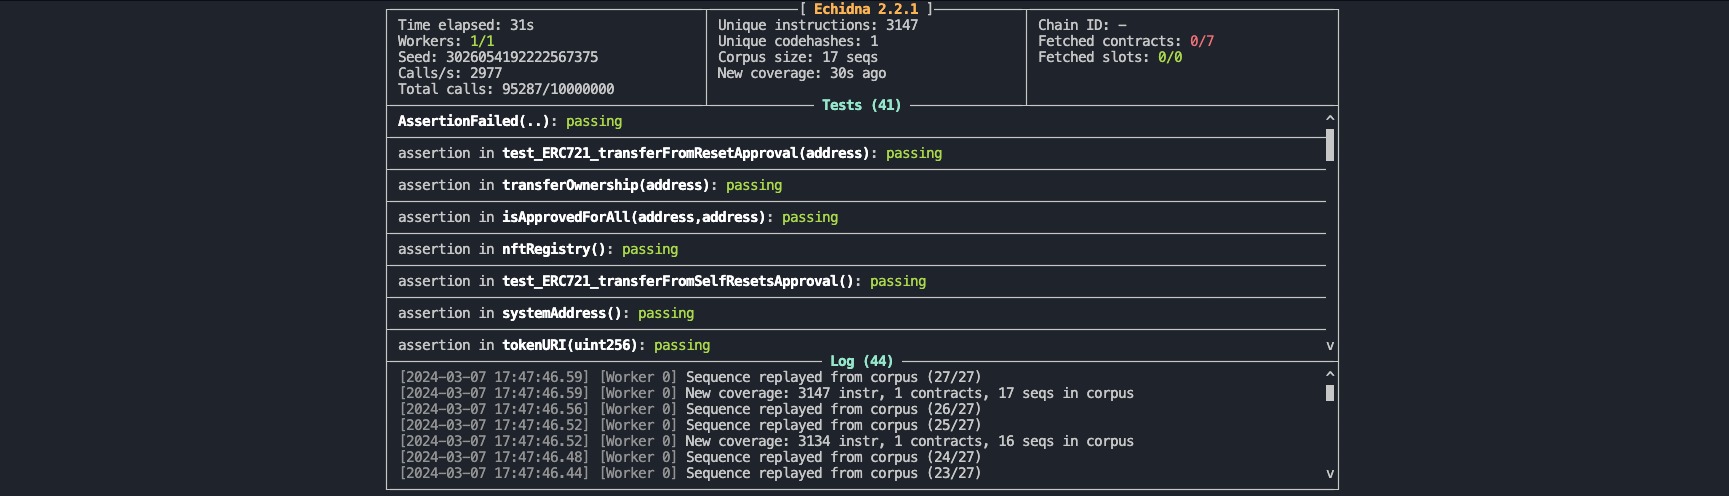Select the nftRegistry() assertion row
Image resolution: width=1729 pixels, height=496 pixels.
pyautogui.click(x=856, y=249)
